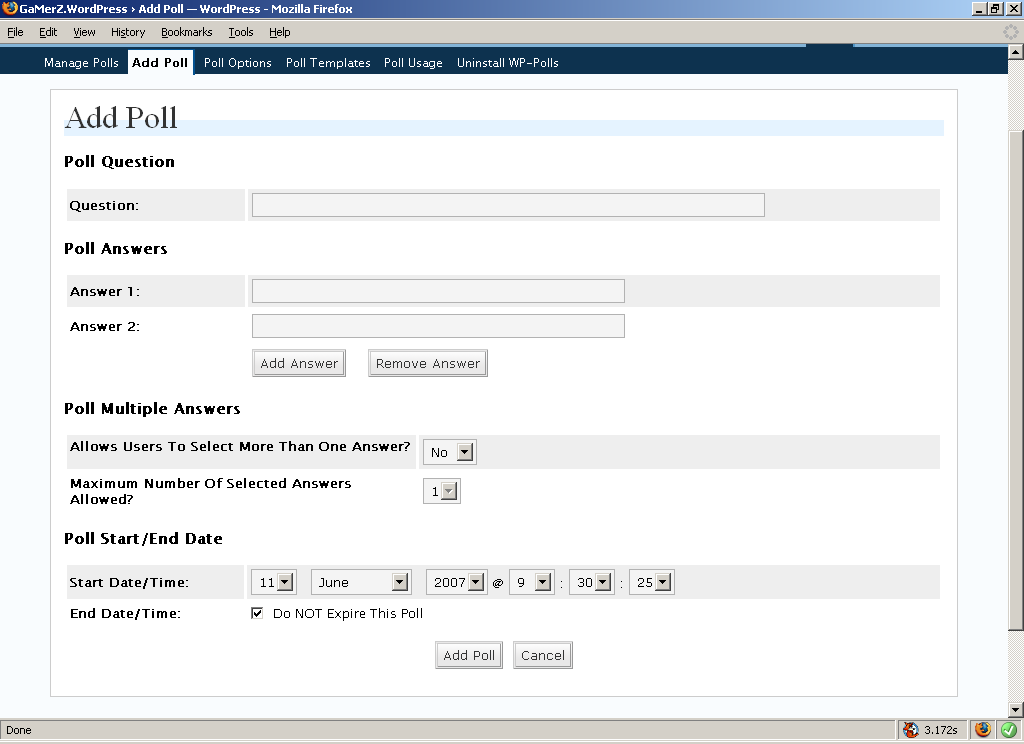1024x744 pixels.
Task: Open the Bookmarks menu
Action: tap(186, 32)
